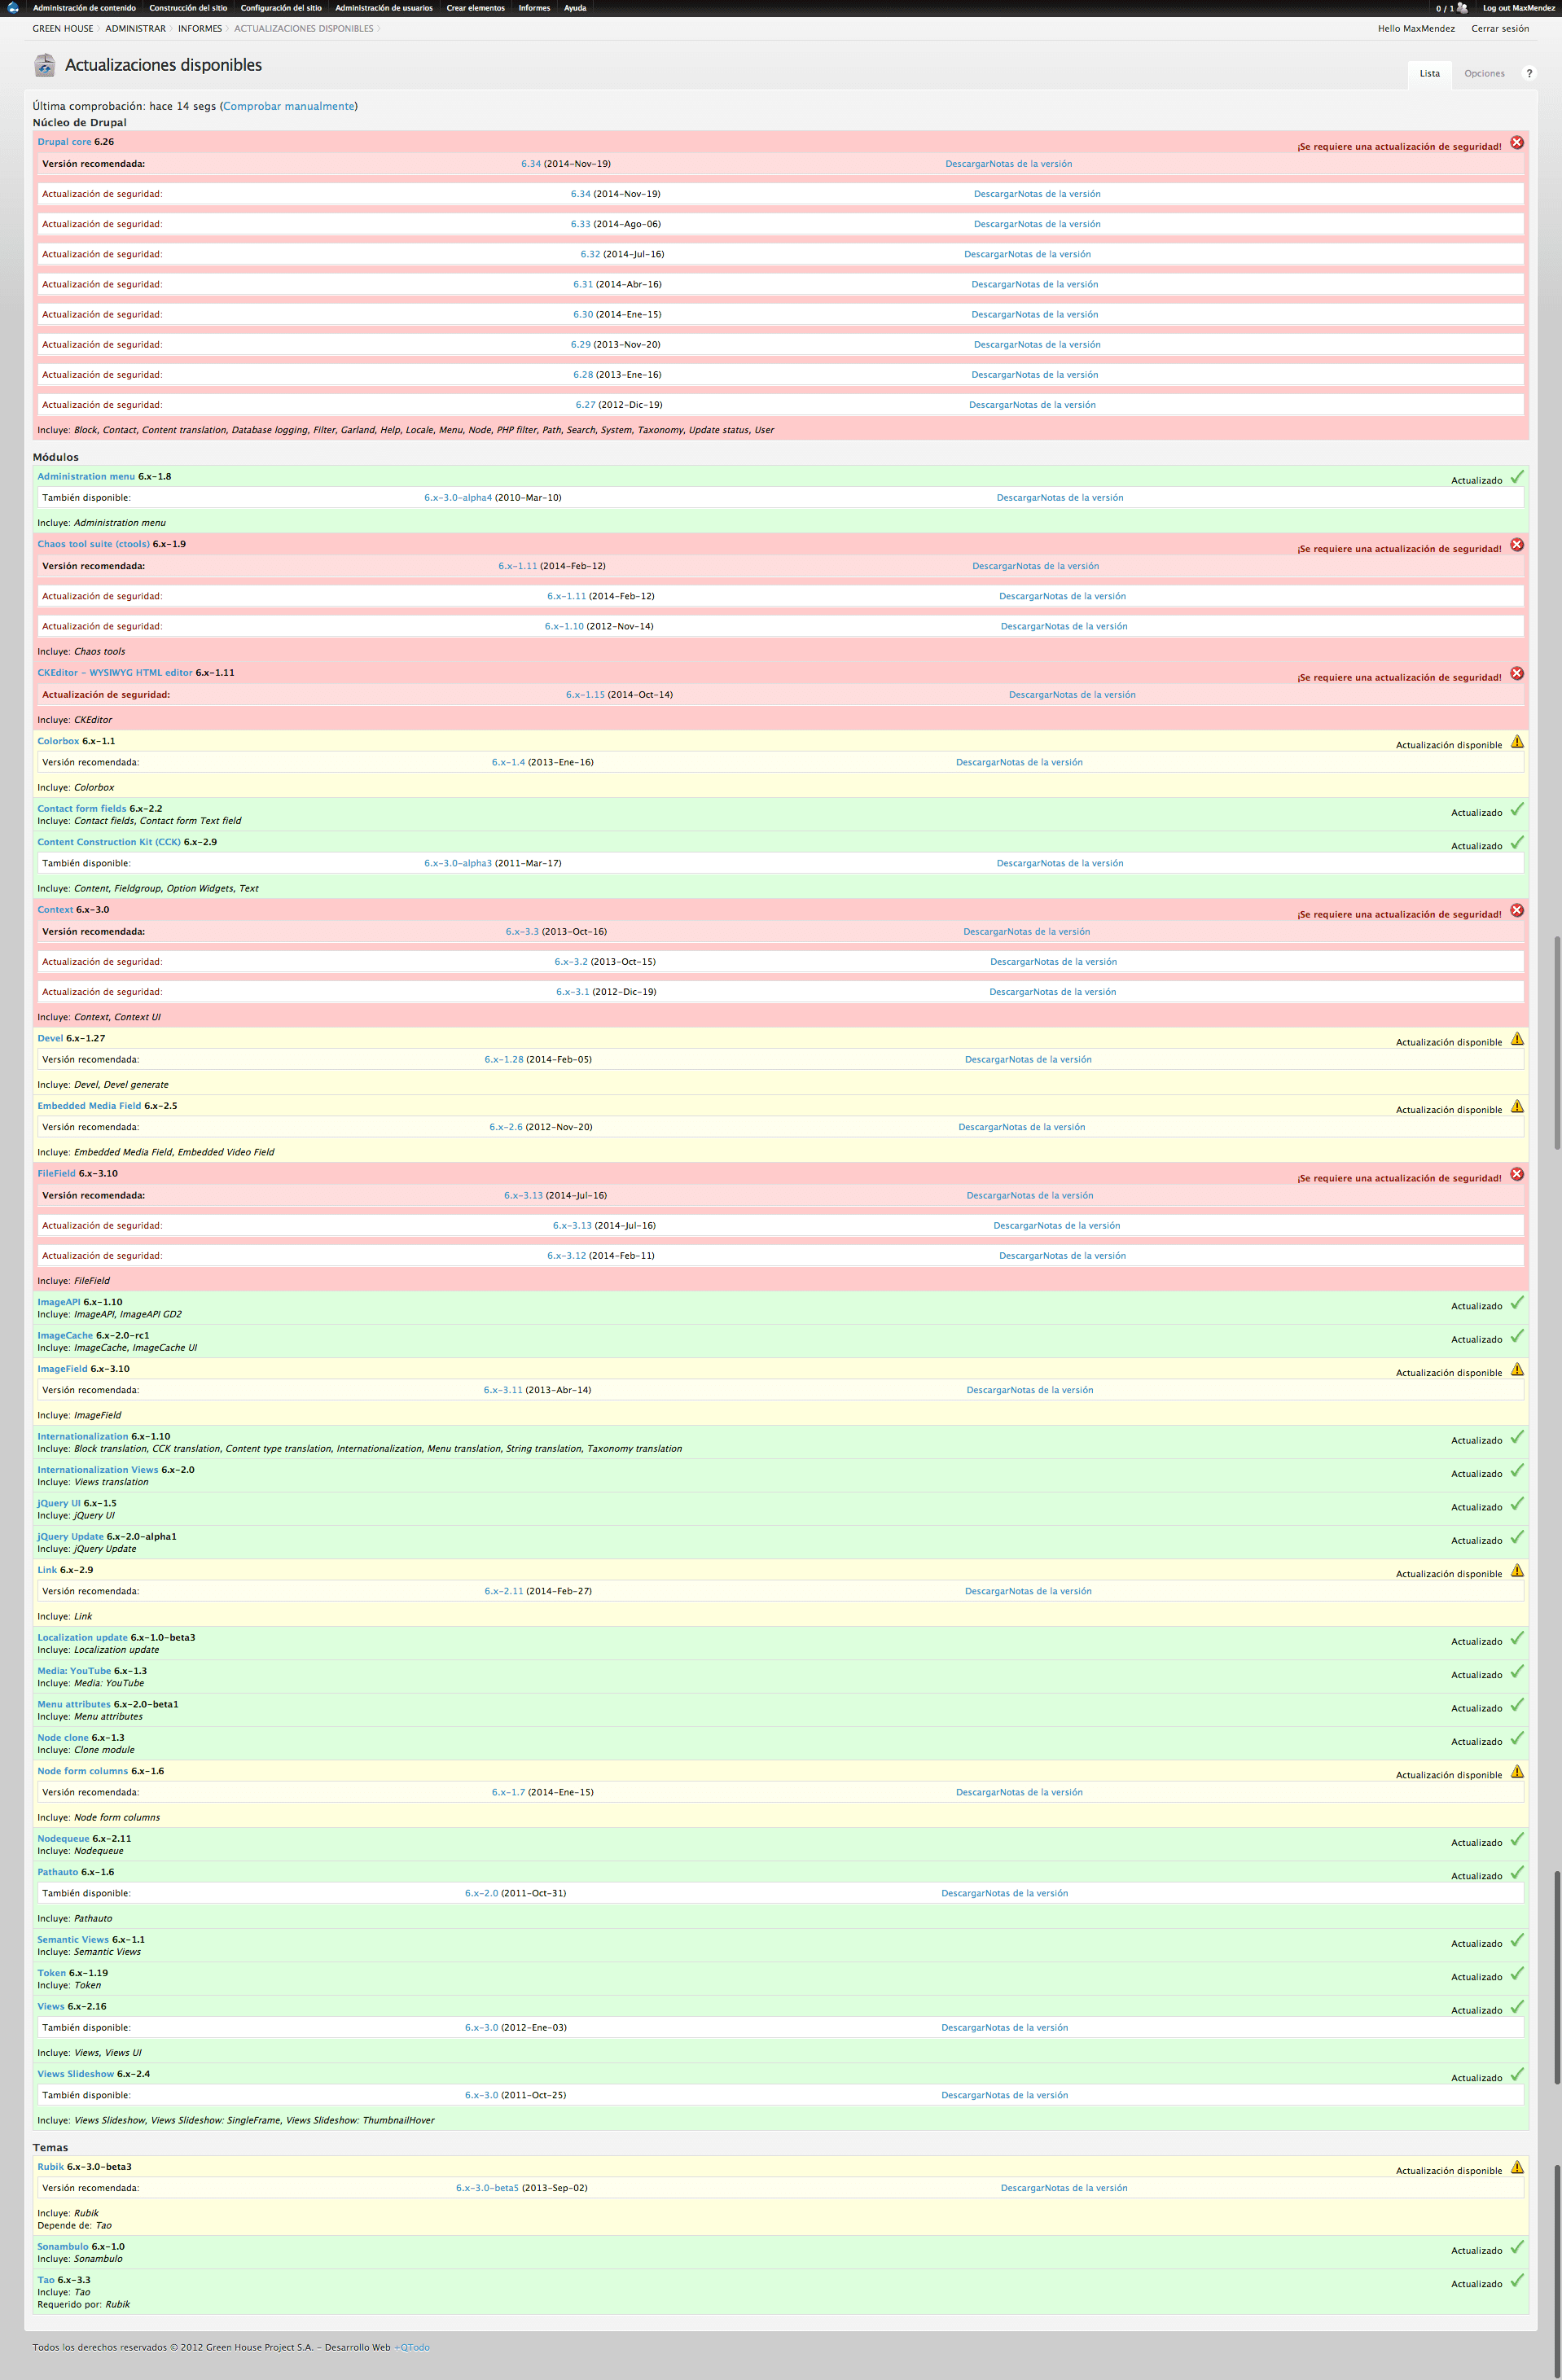
Task: Click Cerrar sesión to log out
Action: [x=1499, y=29]
